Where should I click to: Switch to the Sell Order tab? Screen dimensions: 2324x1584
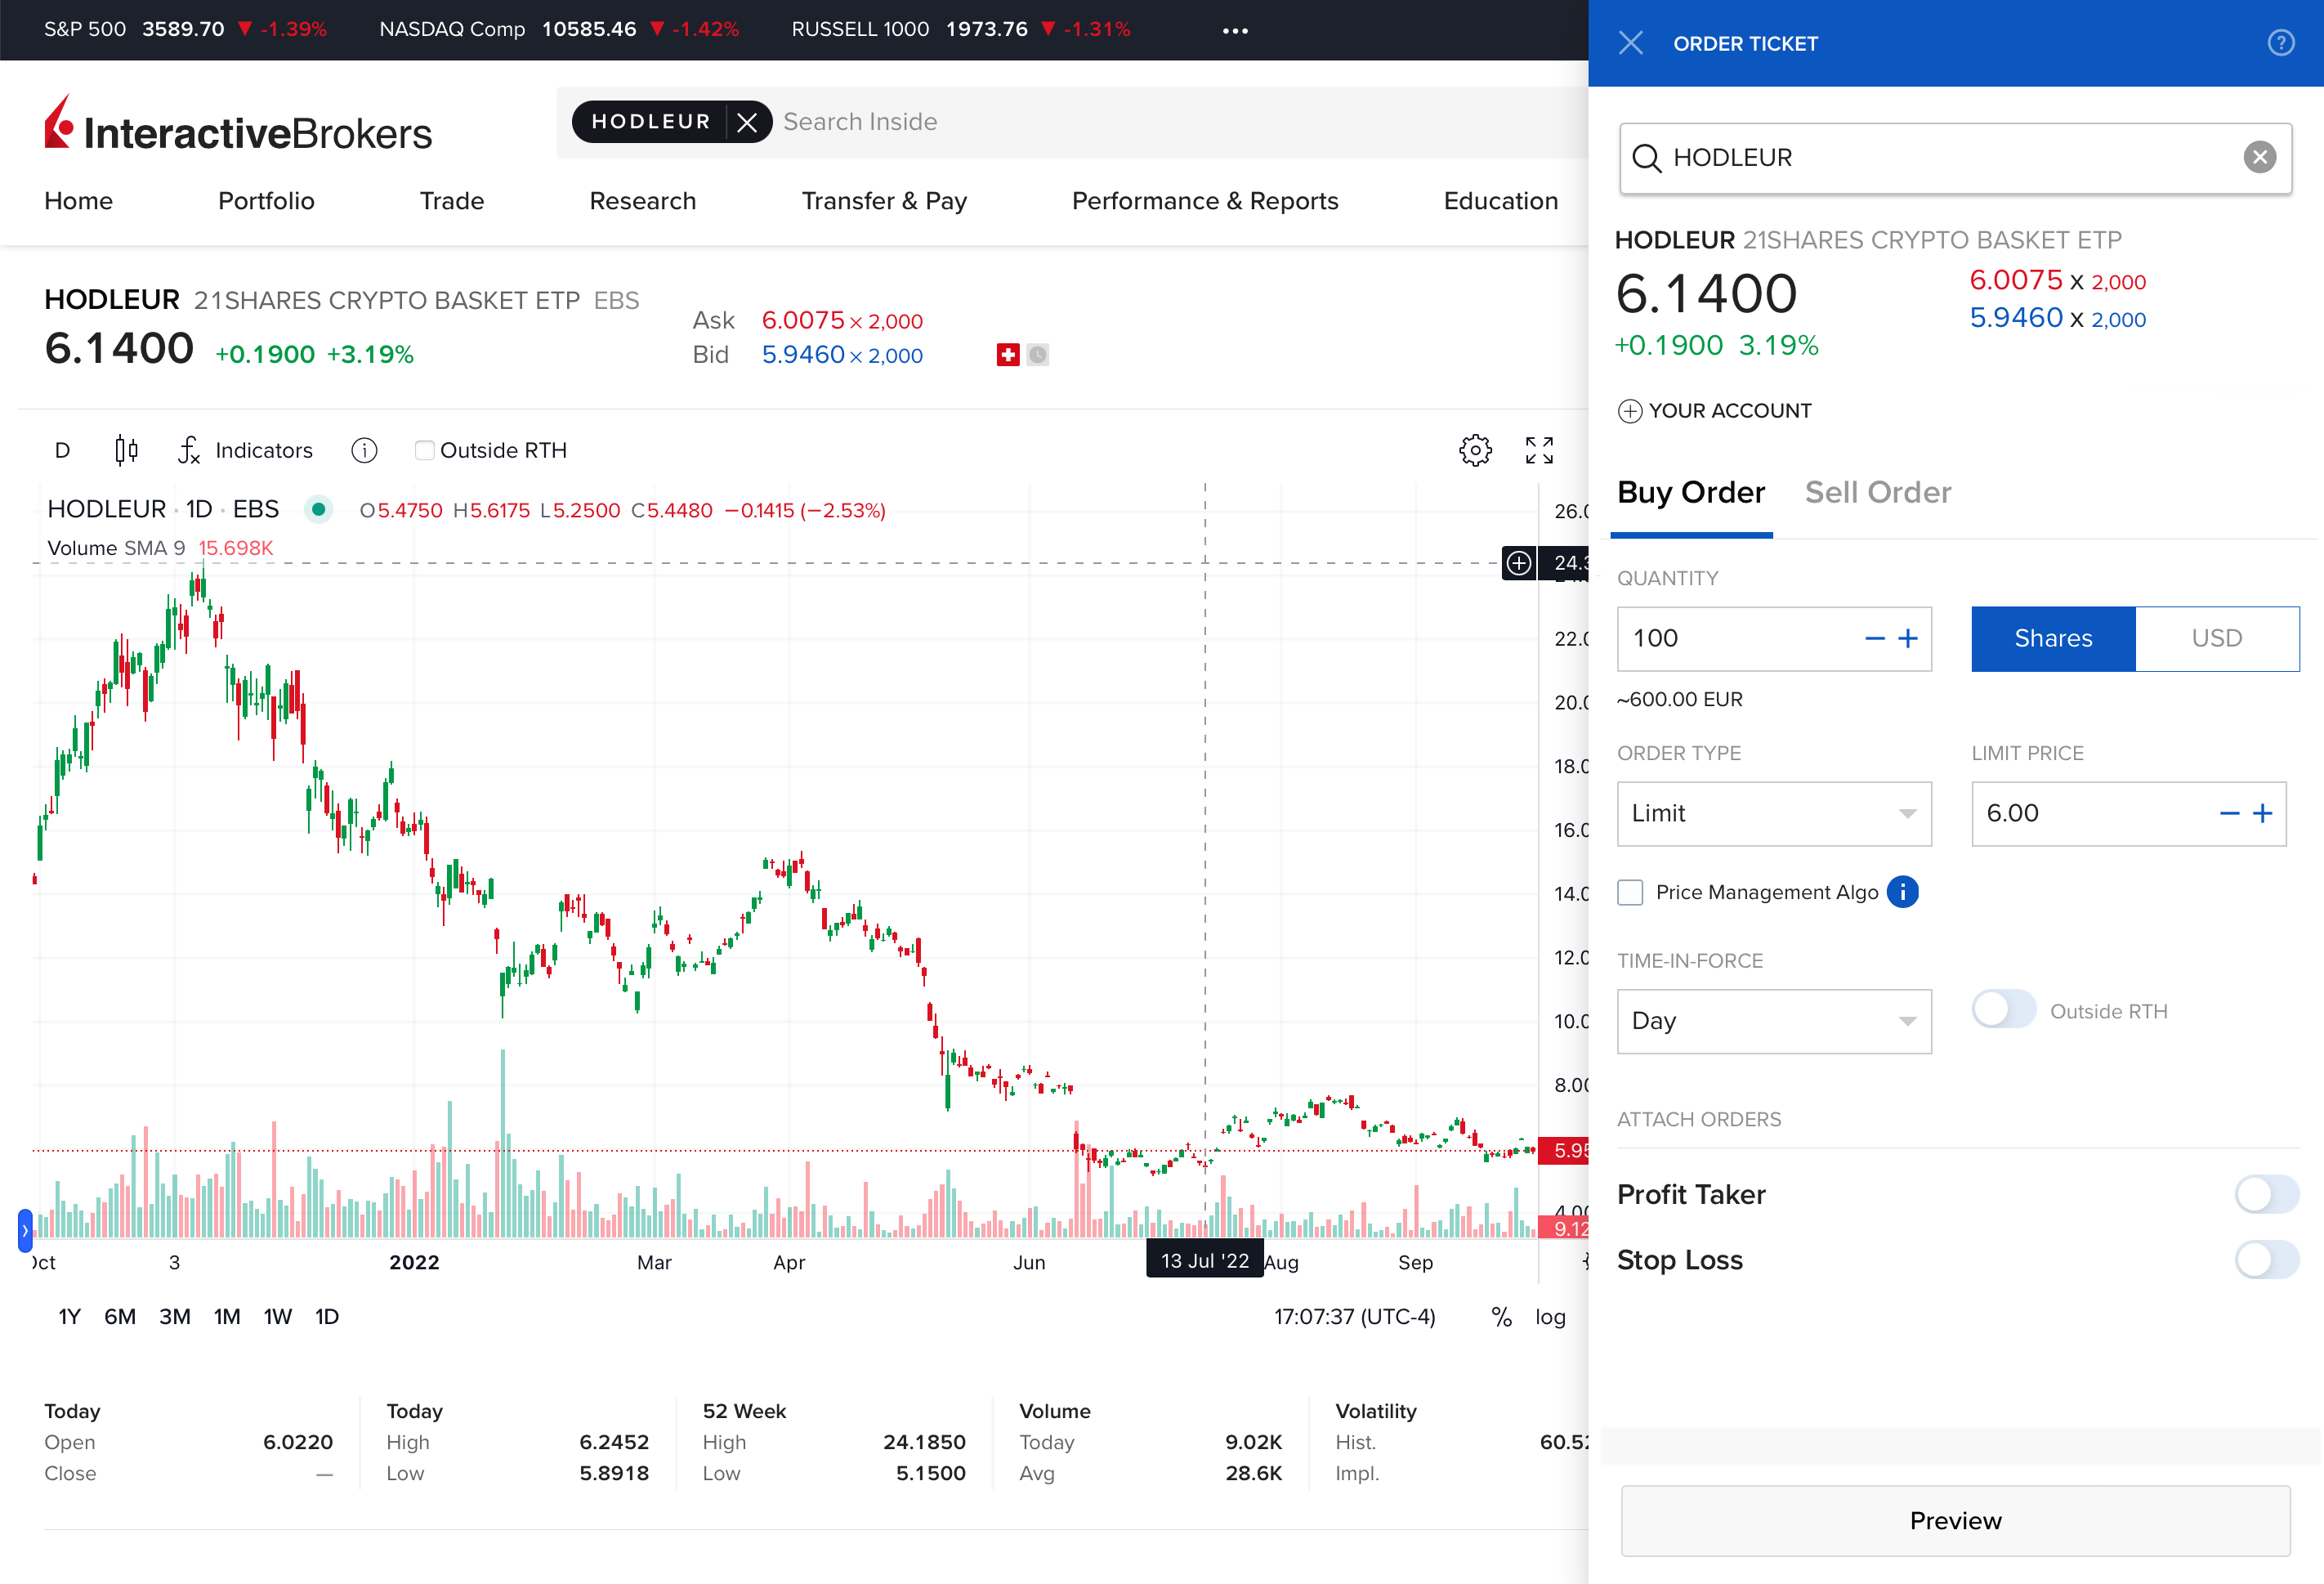click(x=1878, y=492)
